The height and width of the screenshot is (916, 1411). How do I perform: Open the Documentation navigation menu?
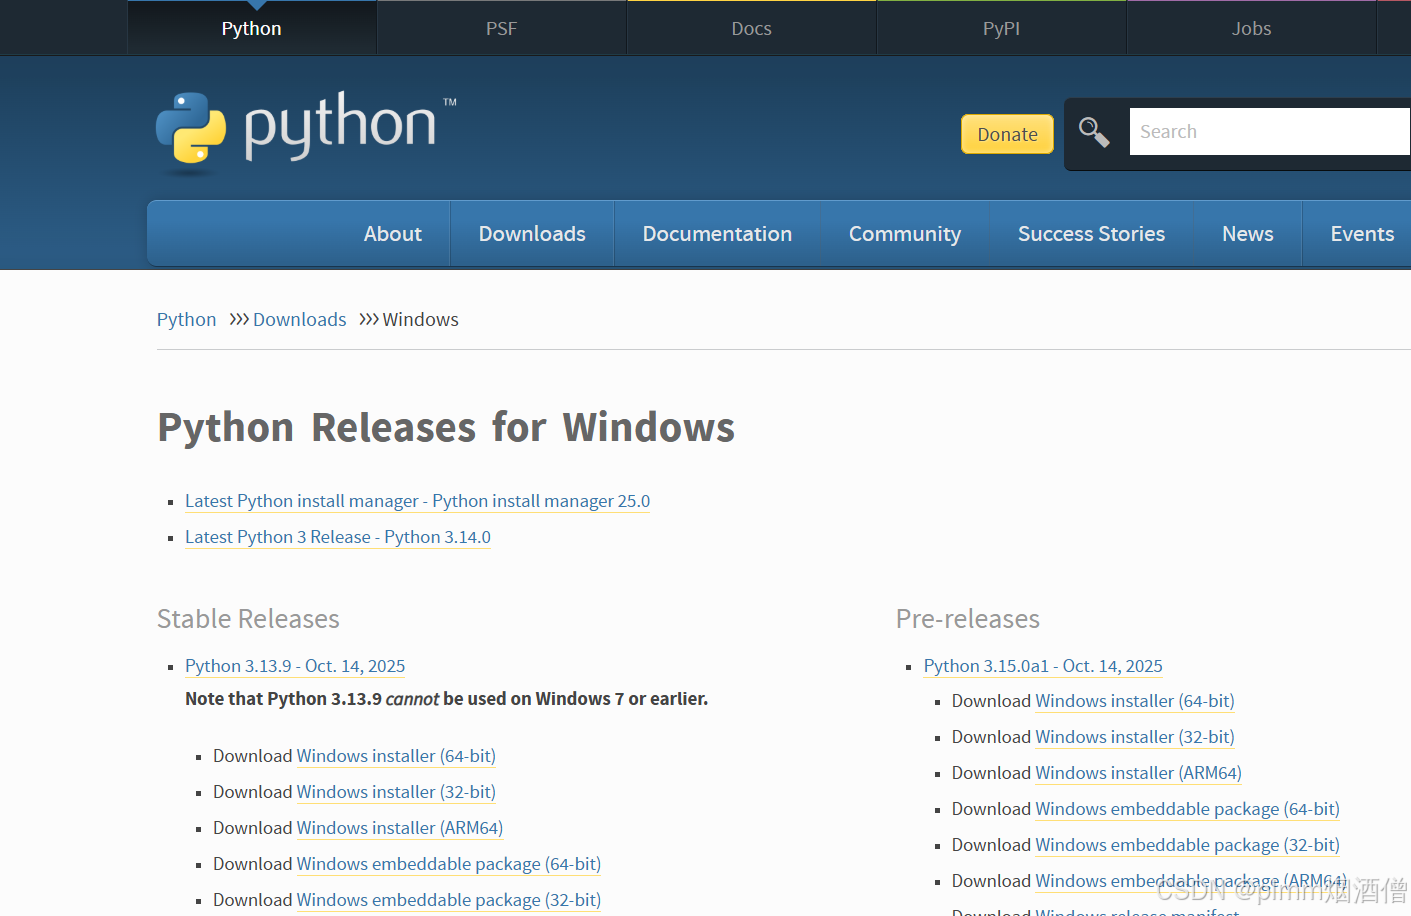coord(717,234)
